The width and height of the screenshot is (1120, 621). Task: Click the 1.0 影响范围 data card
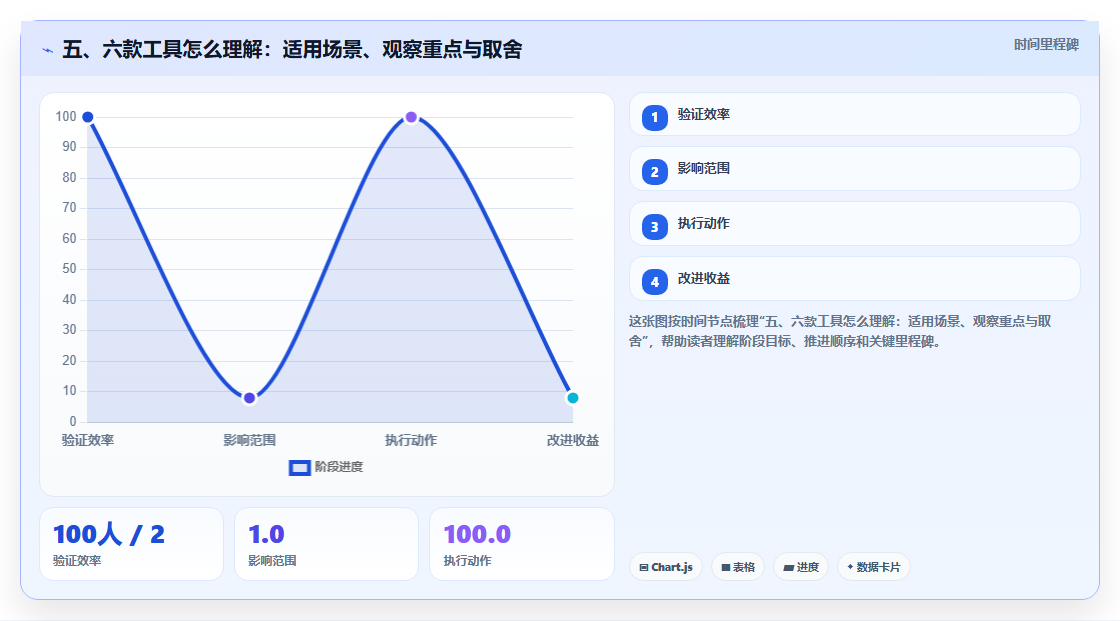tap(326, 544)
